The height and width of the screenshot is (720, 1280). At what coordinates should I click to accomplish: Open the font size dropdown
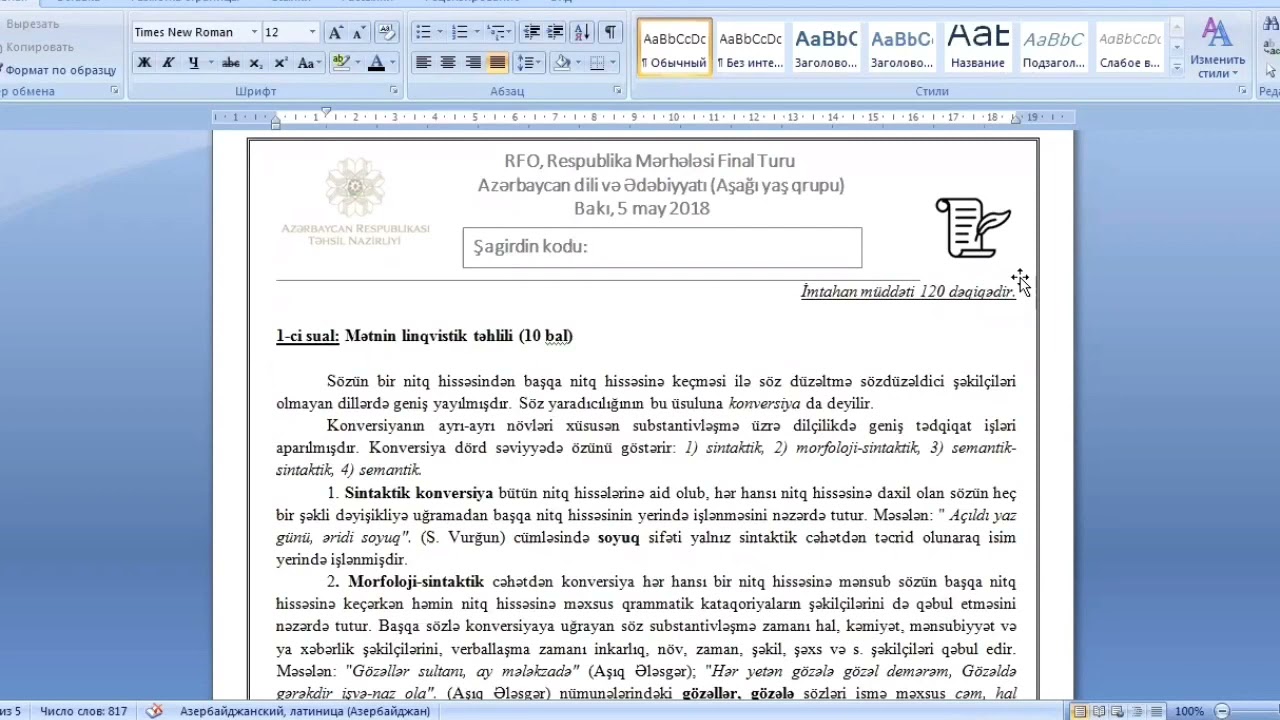click(312, 33)
